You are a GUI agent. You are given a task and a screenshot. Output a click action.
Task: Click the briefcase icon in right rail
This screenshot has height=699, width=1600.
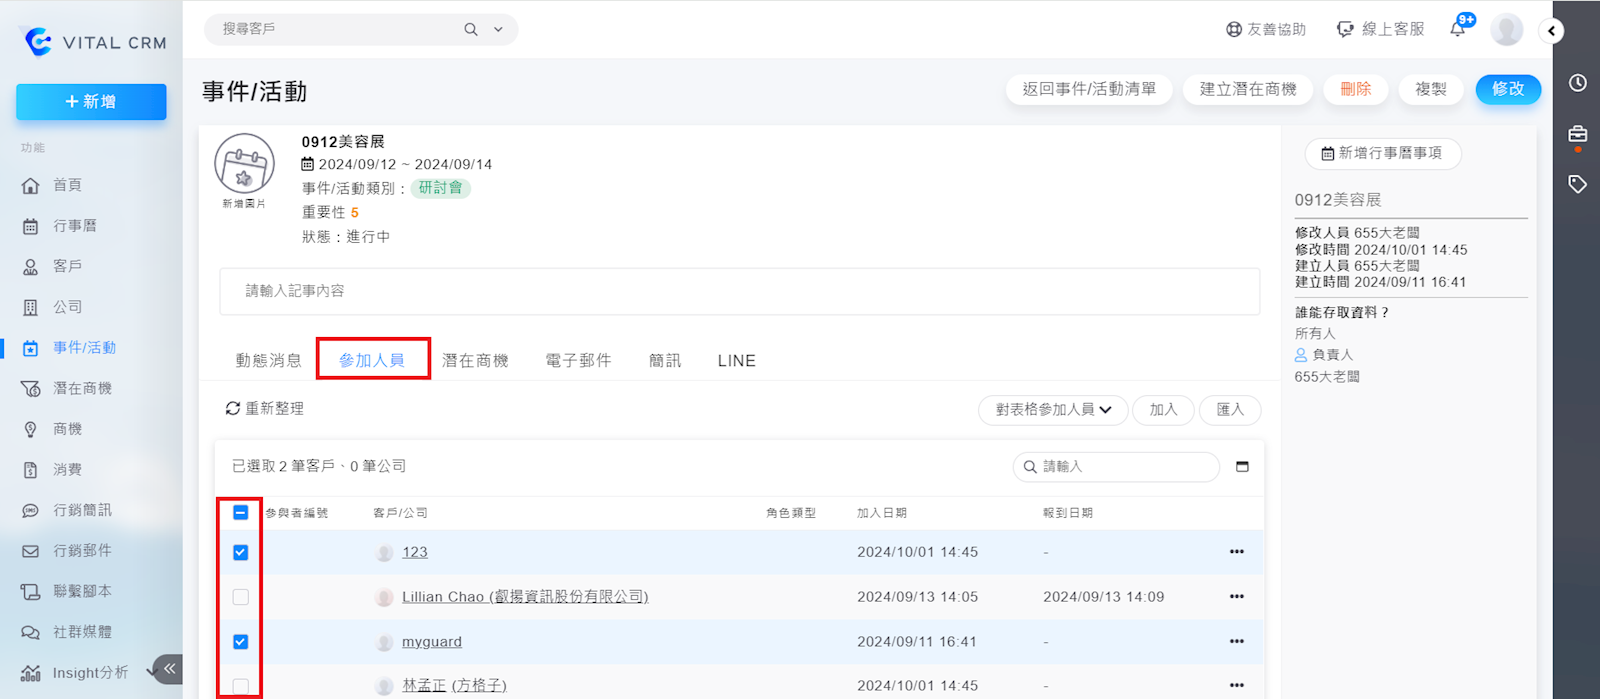1578,134
